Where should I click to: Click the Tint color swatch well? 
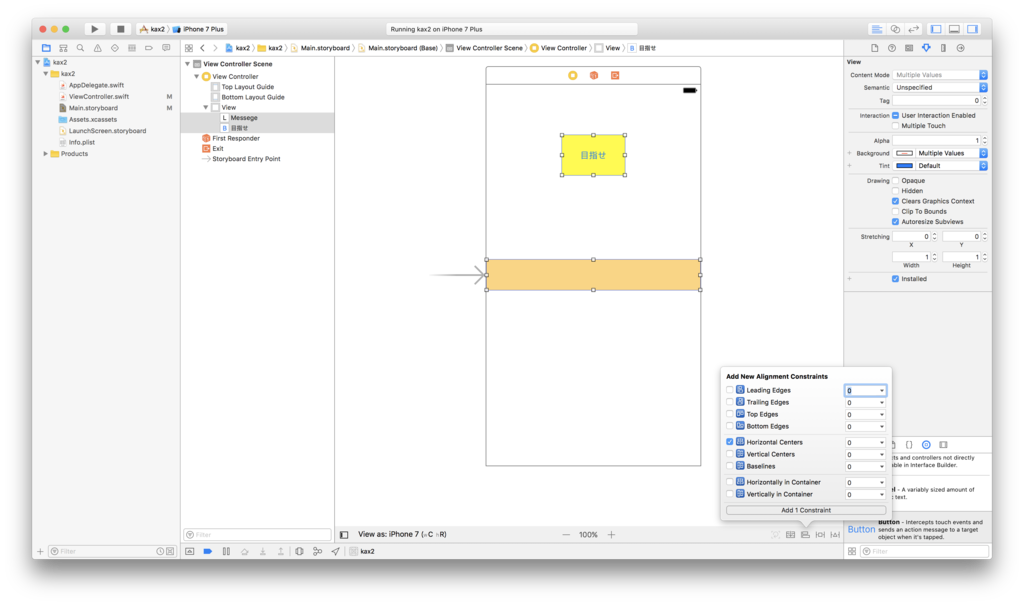coord(904,166)
